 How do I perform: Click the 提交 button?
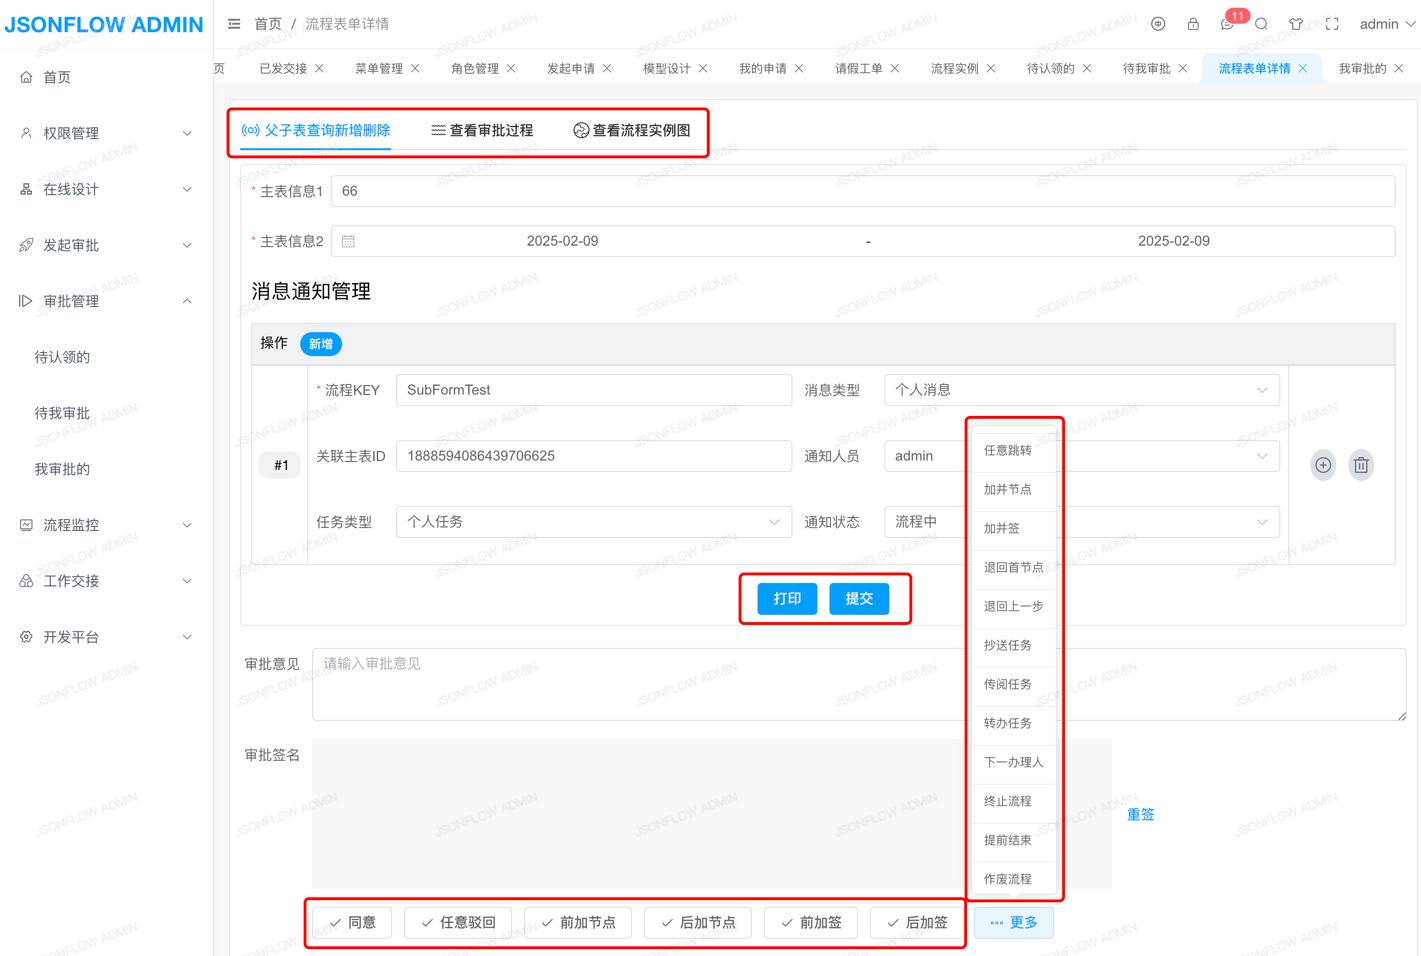859,598
